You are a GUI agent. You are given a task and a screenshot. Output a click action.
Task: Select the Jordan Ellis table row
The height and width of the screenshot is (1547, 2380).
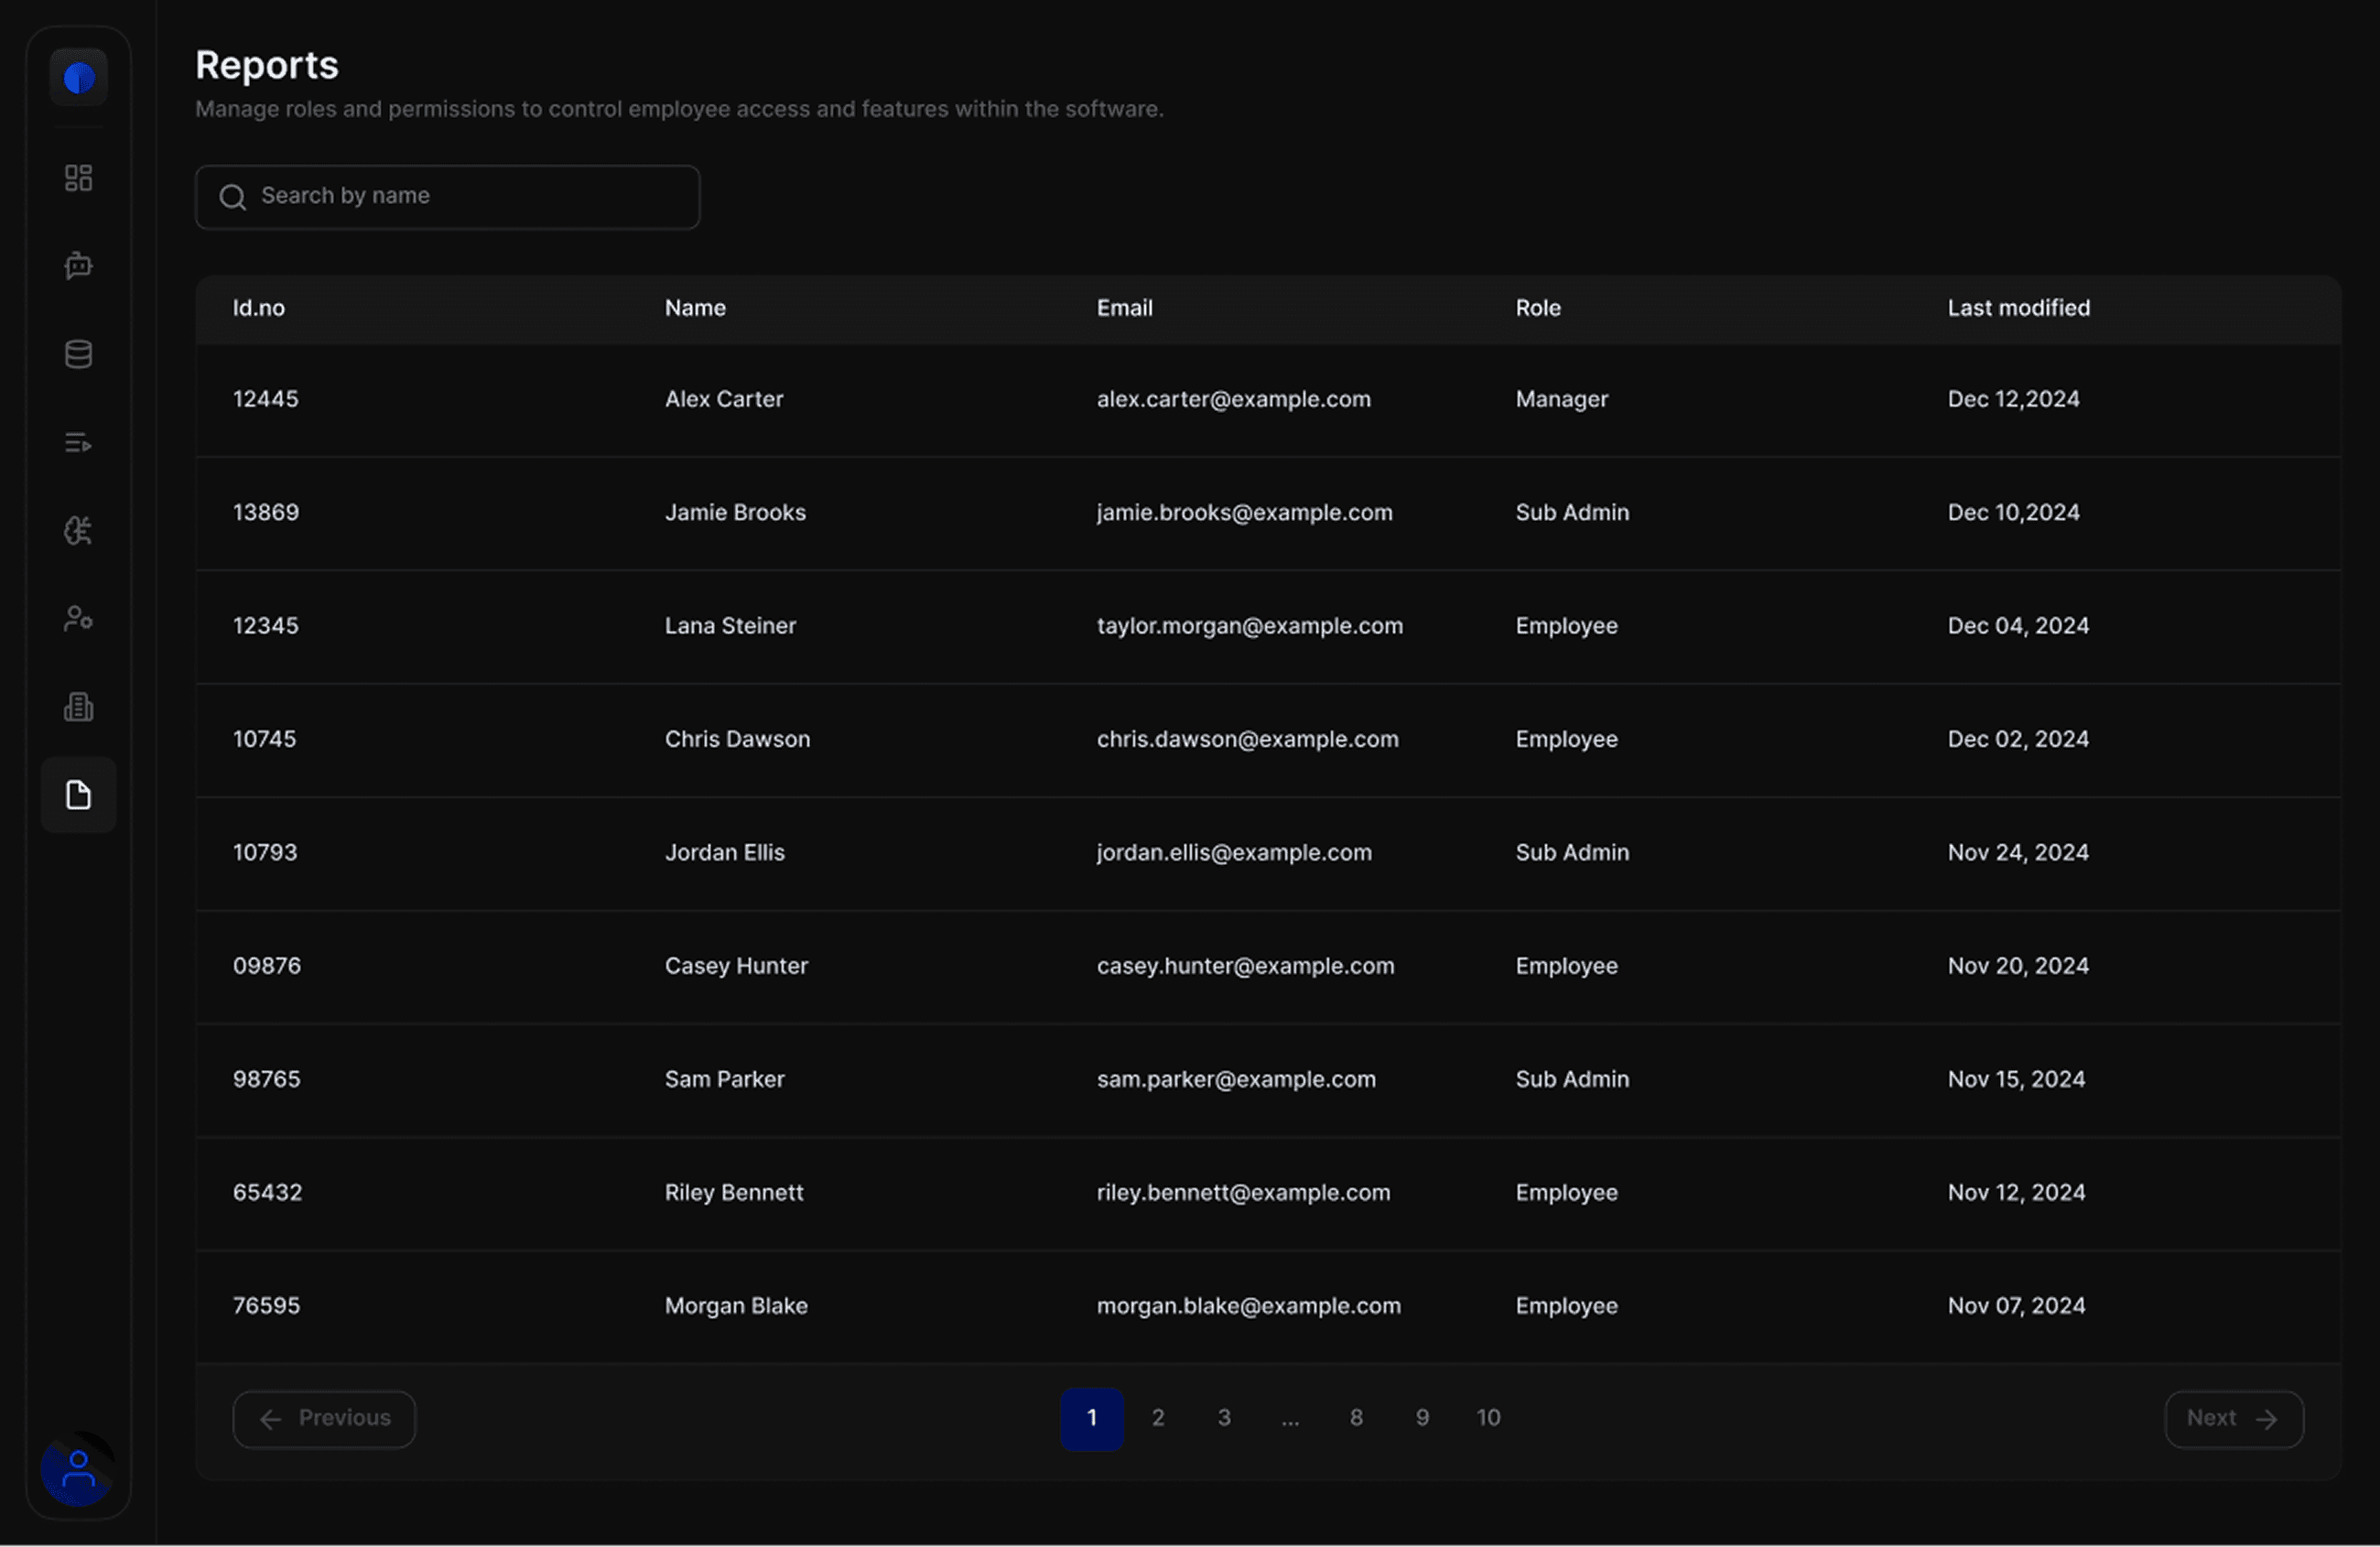[x=725, y=852]
